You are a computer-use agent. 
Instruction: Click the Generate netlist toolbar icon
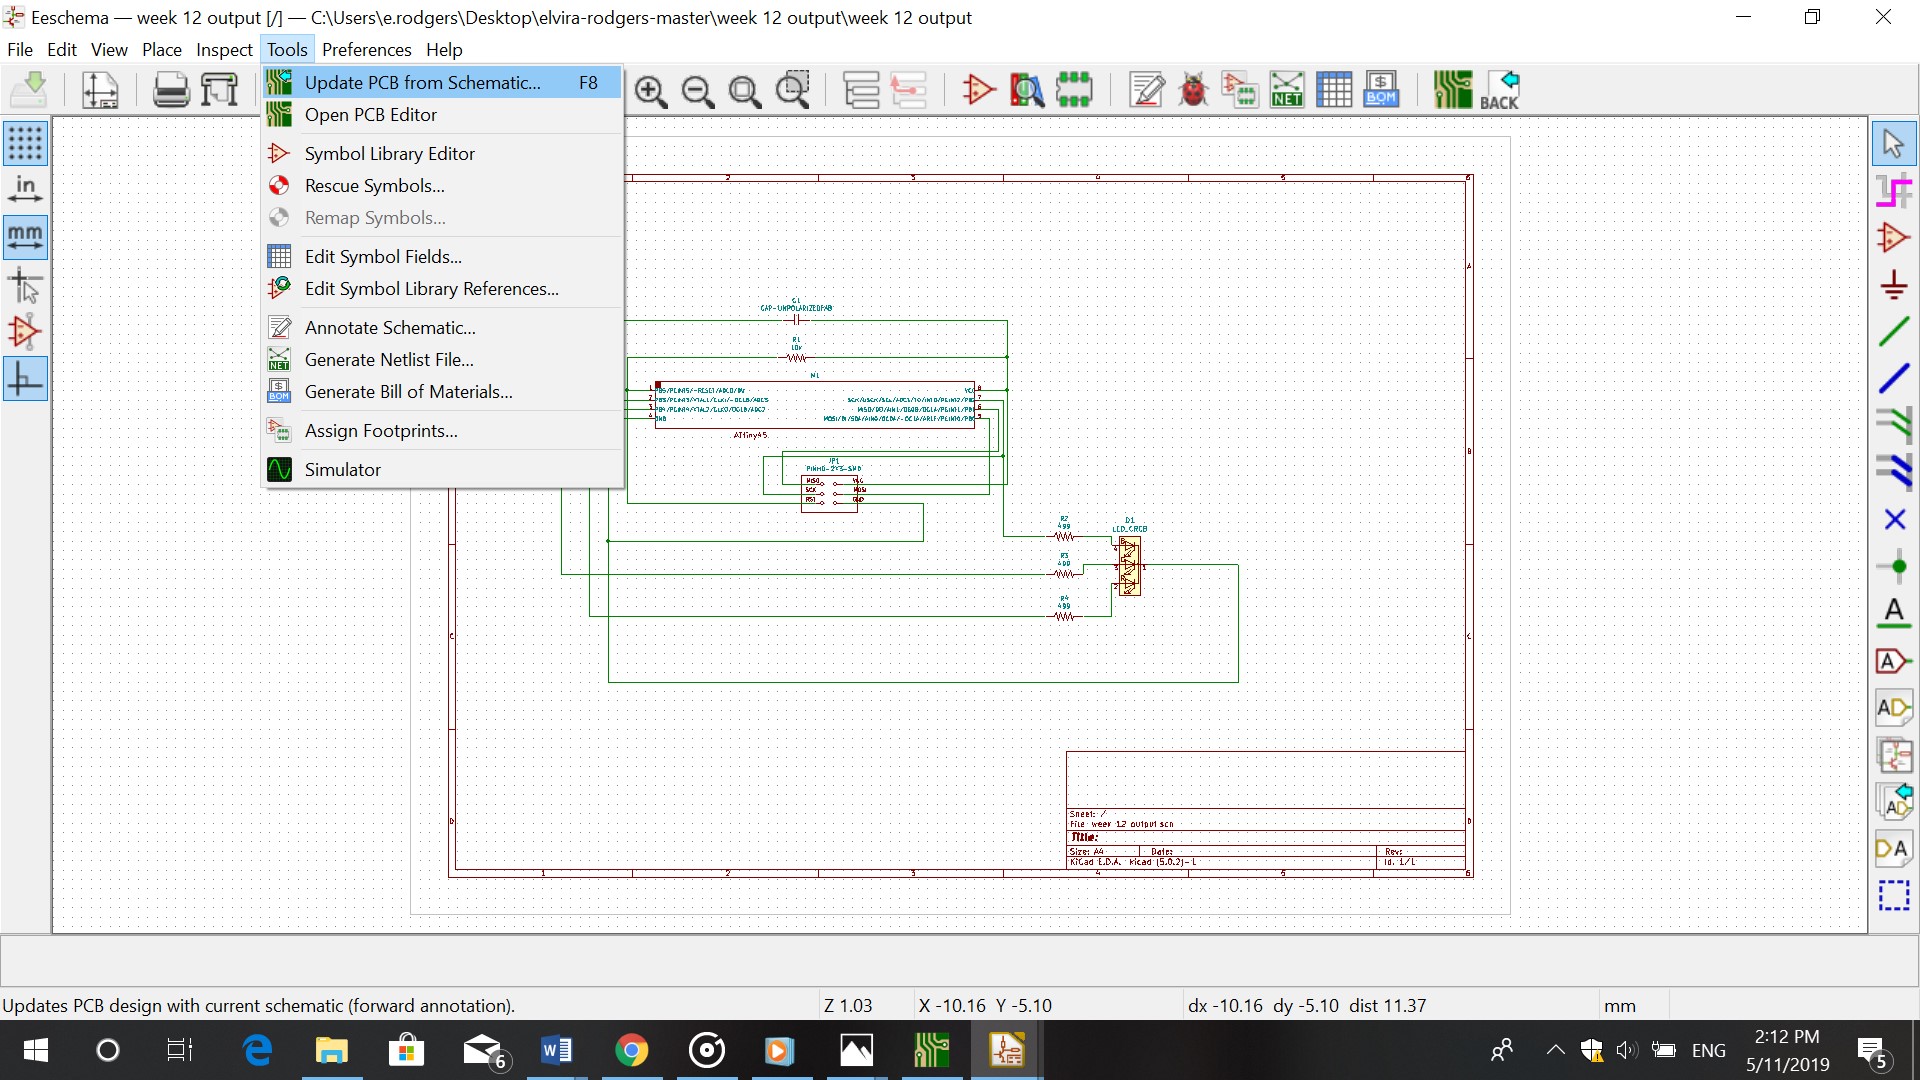tap(1286, 90)
